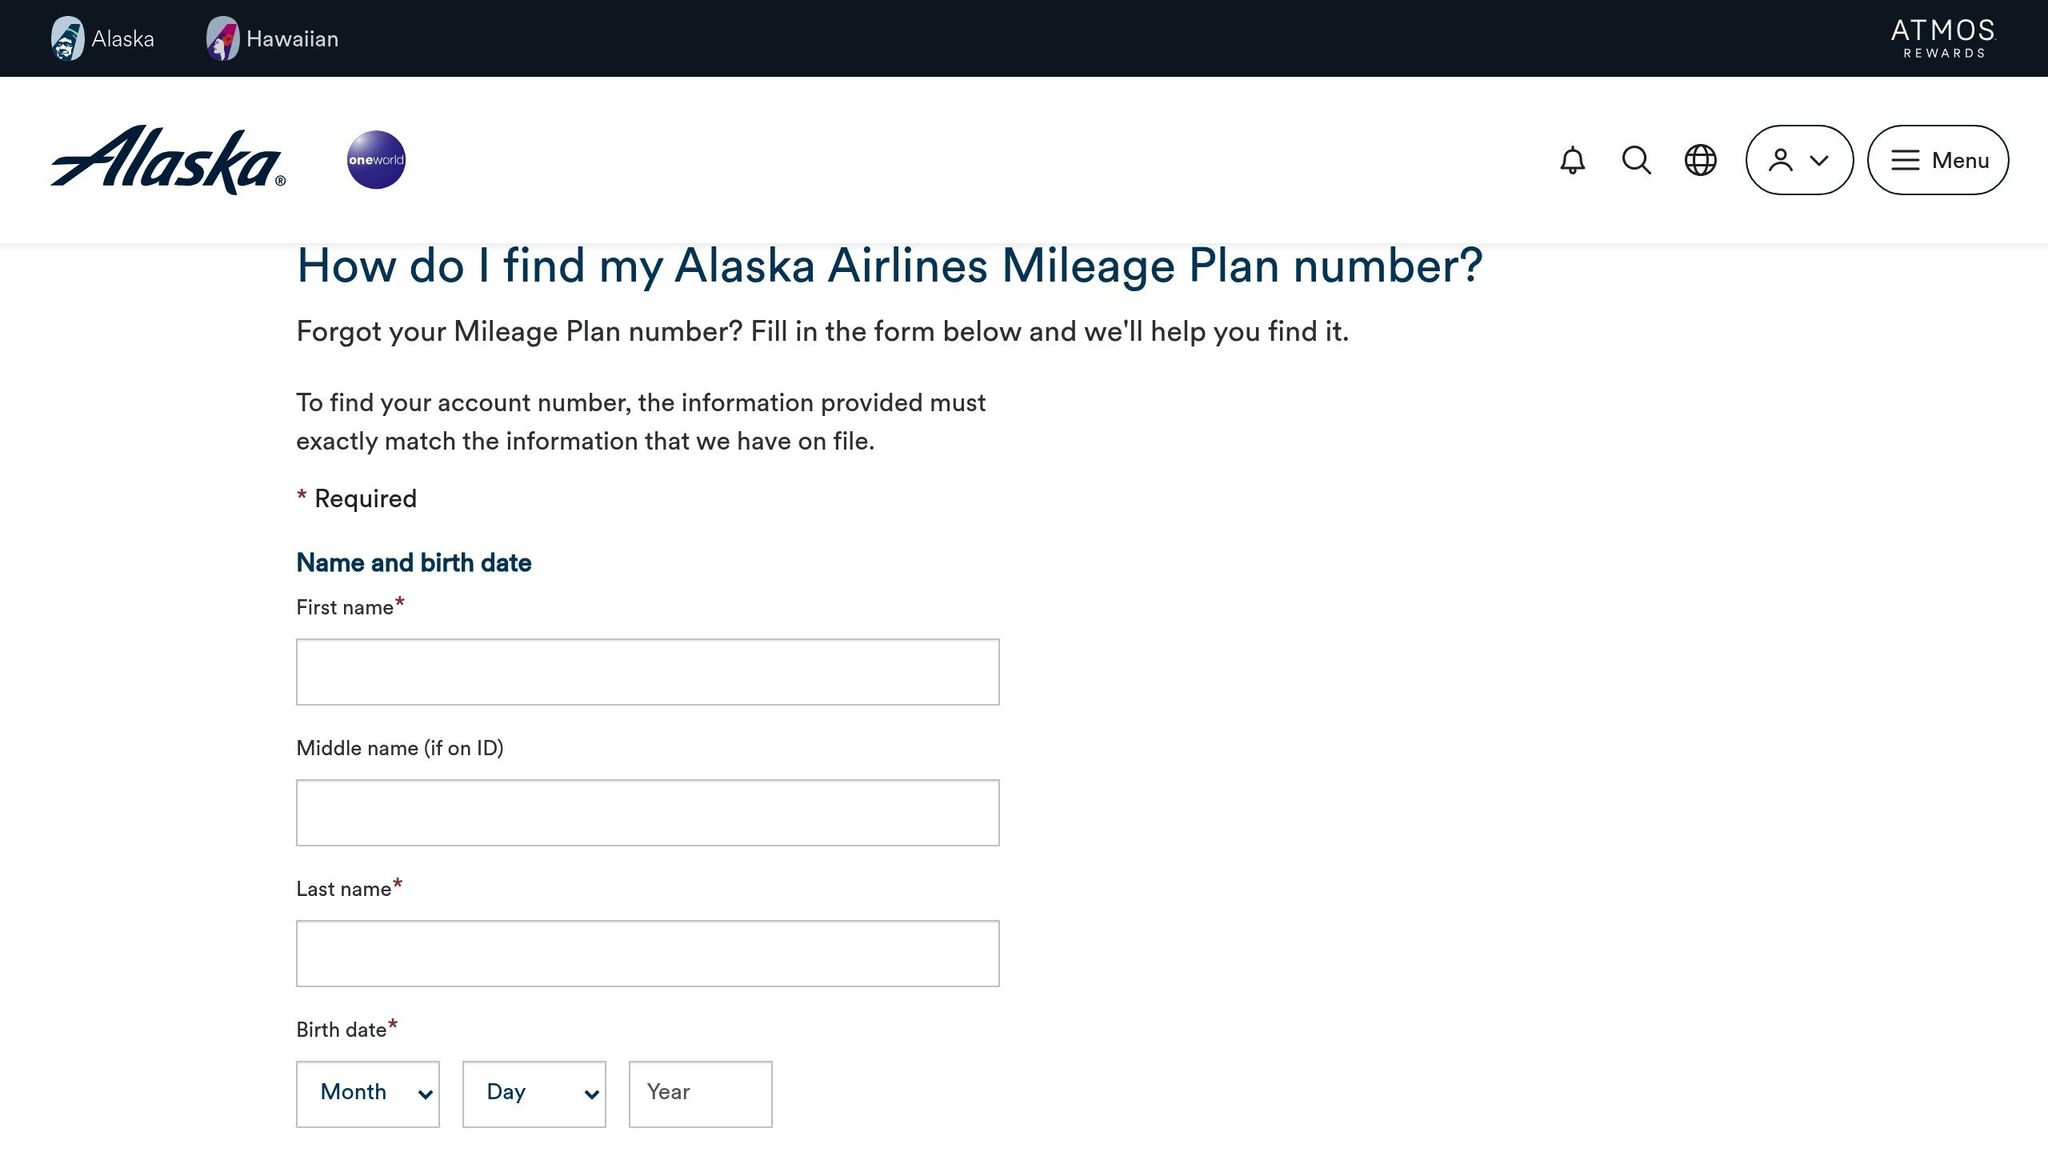This screenshot has width=2048, height=1152.
Task: Click the search magnifier icon
Action: tap(1636, 160)
